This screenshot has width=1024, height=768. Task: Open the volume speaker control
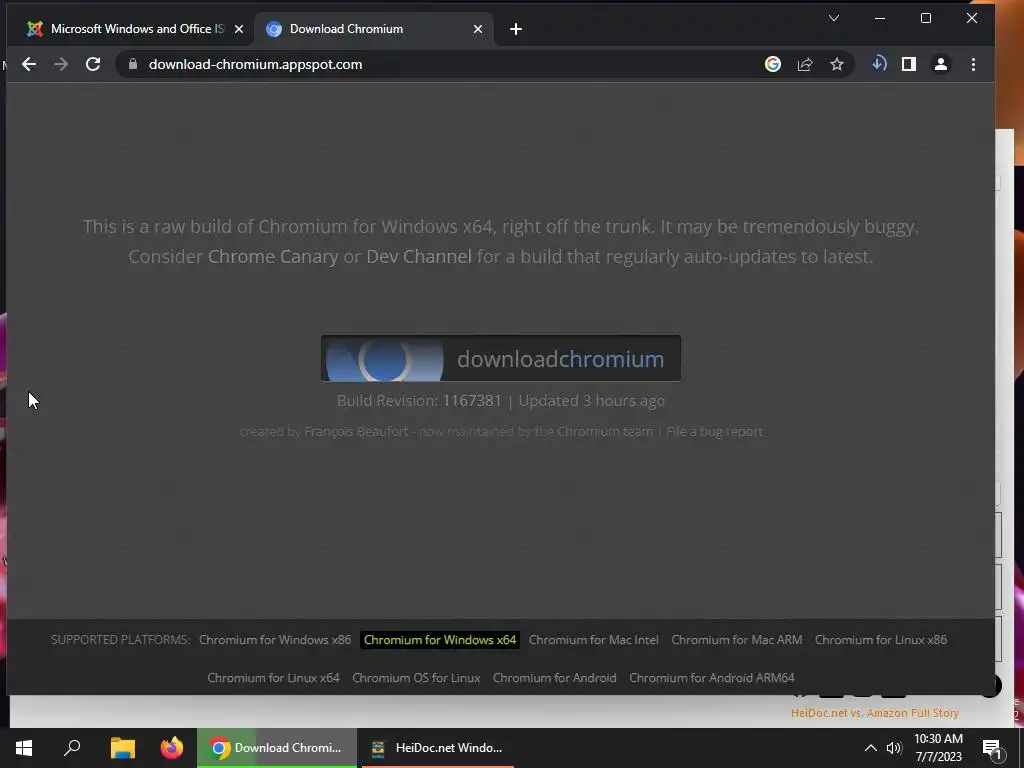click(x=893, y=748)
